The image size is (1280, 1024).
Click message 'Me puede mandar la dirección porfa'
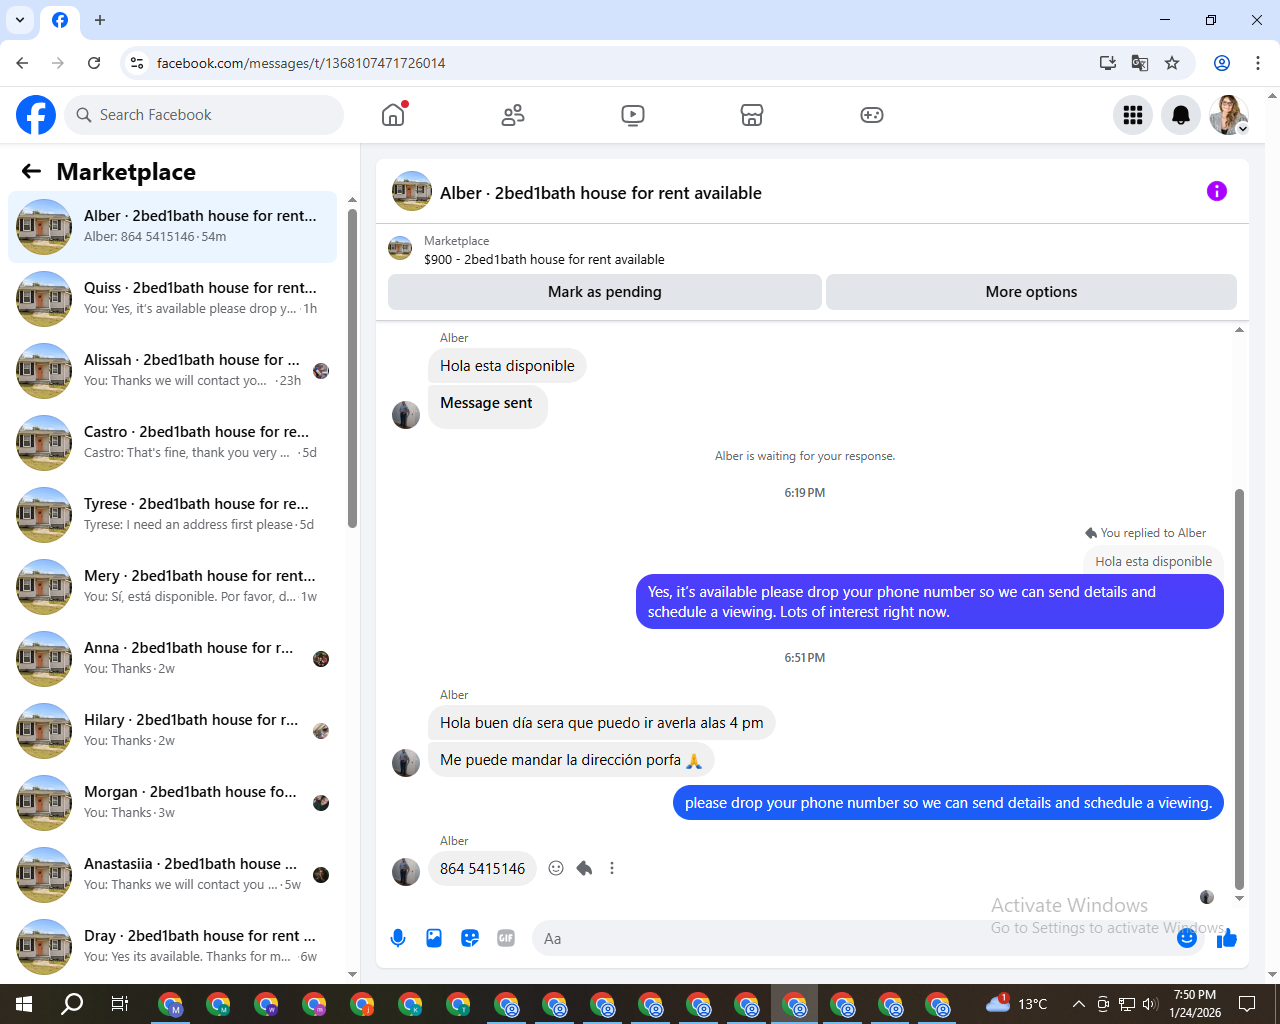click(571, 760)
